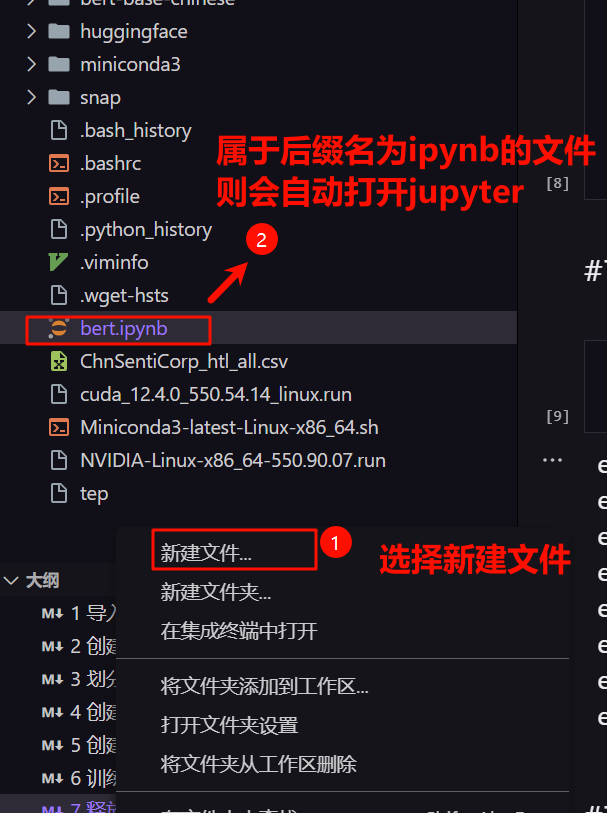This screenshot has width=607, height=813.
Task: Click the Vim icon next to .viminfo
Action: coord(58,262)
